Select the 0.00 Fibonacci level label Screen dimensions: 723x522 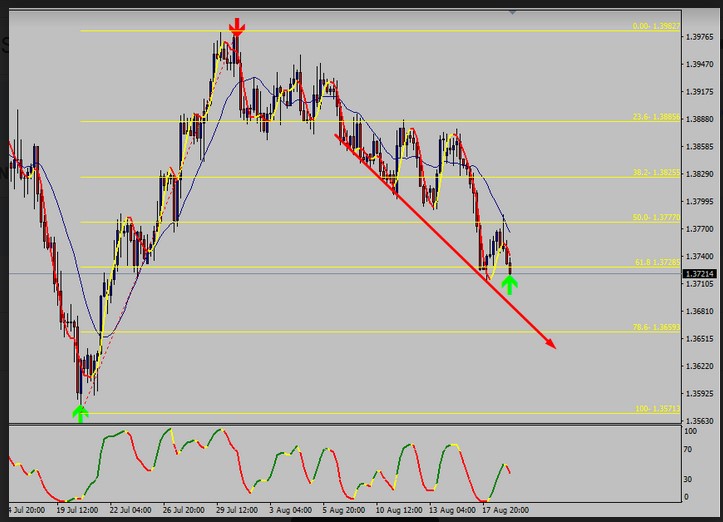pyautogui.click(x=656, y=27)
